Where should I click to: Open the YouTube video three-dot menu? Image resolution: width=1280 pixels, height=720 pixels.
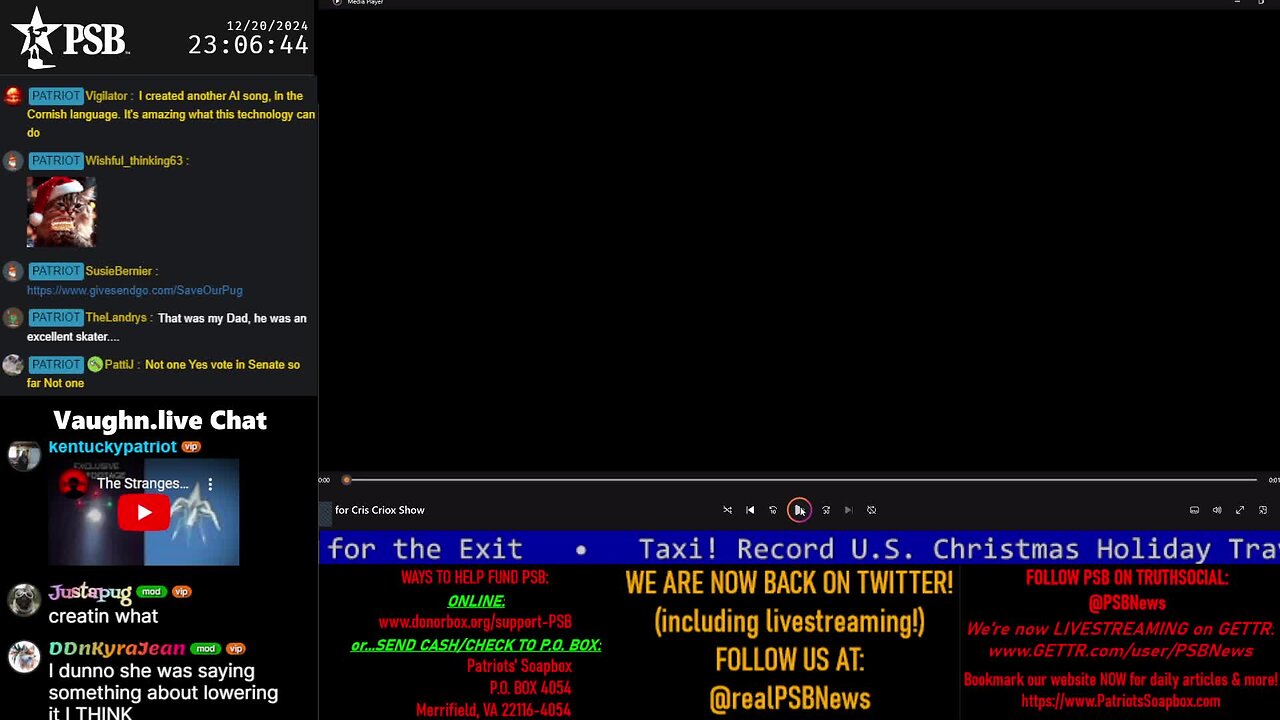pos(210,484)
